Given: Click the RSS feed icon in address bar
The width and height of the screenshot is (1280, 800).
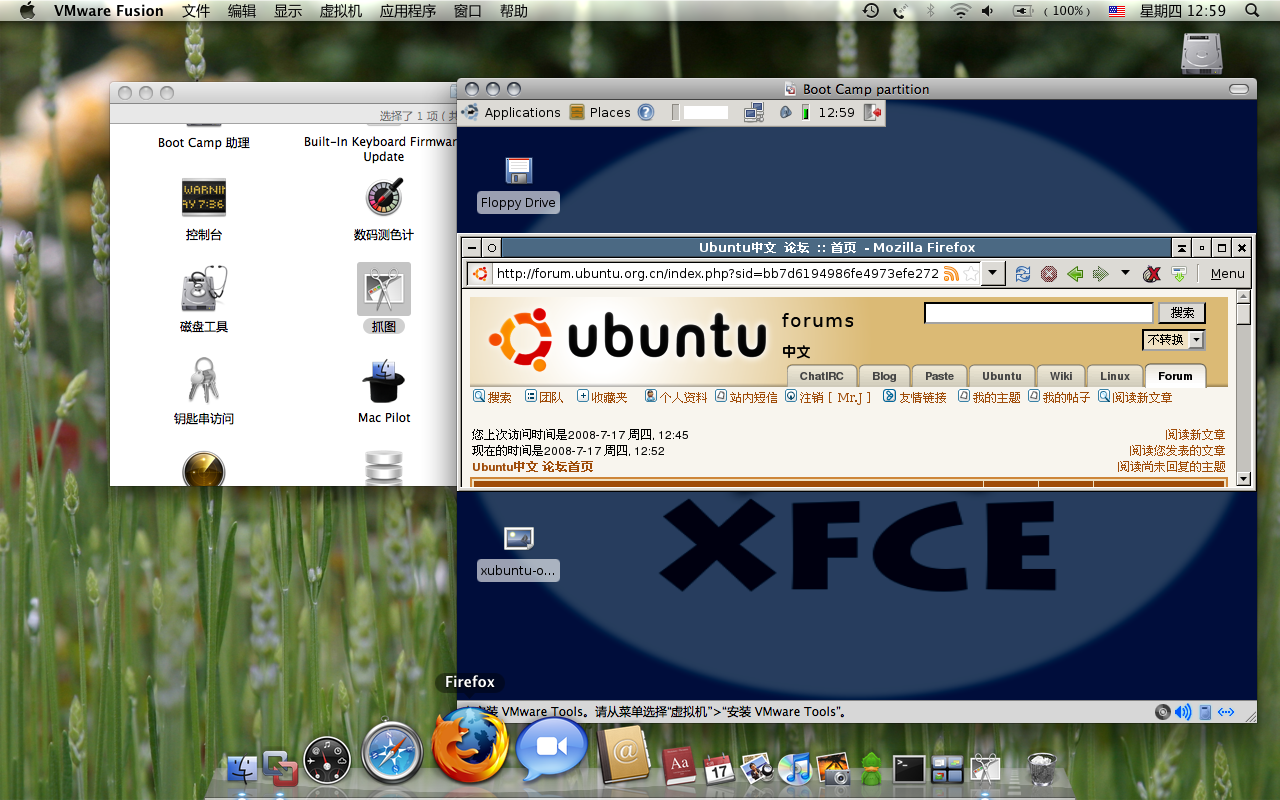Looking at the screenshot, I should [951, 274].
